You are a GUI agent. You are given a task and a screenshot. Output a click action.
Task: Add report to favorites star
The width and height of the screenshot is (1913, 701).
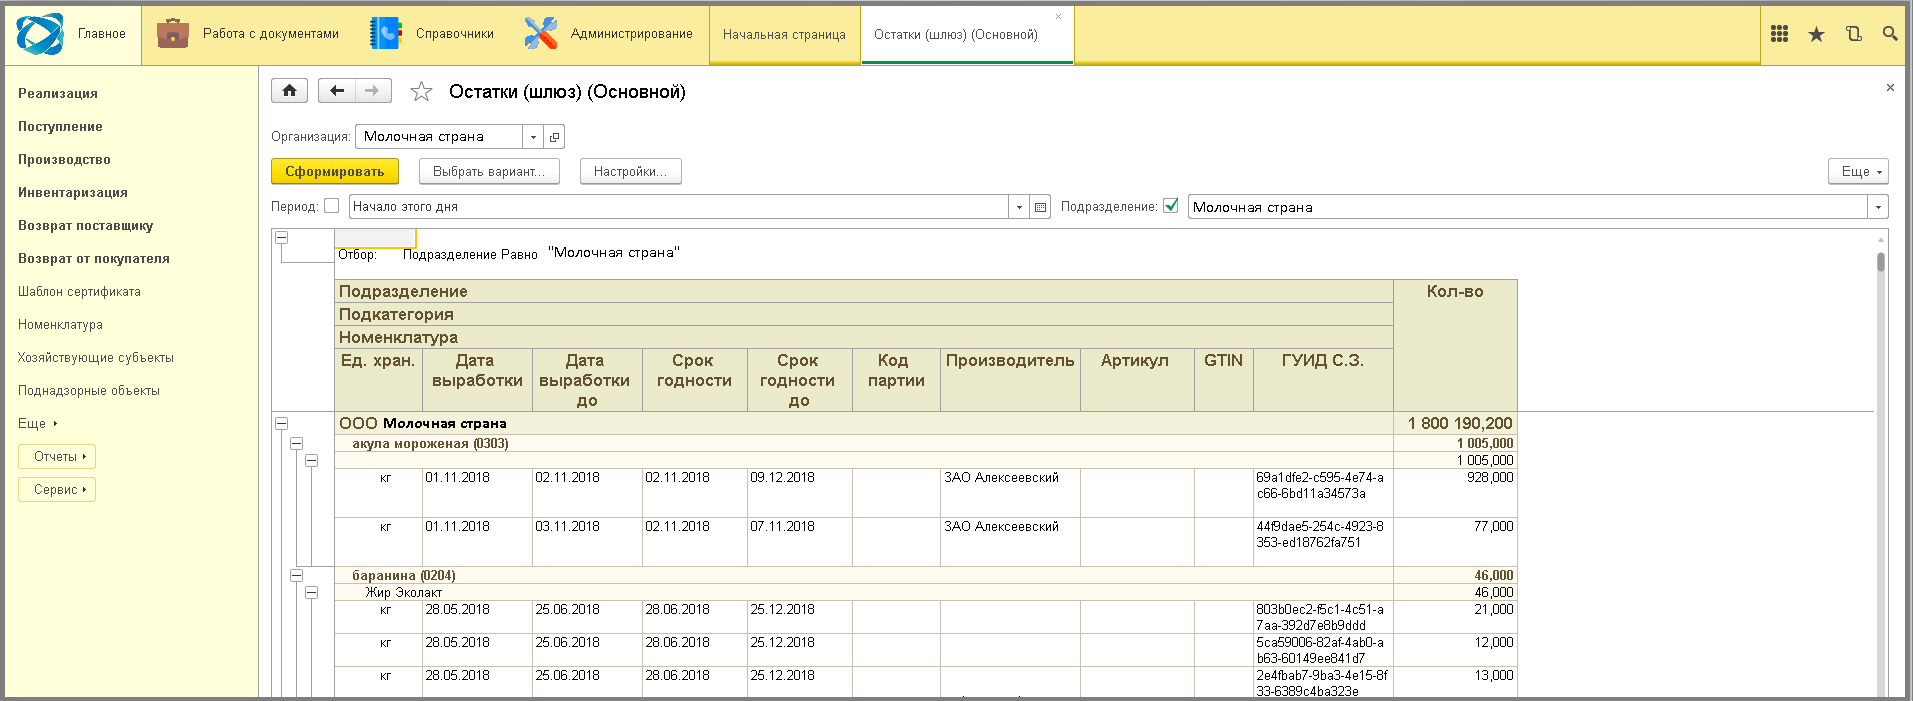[421, 92]
